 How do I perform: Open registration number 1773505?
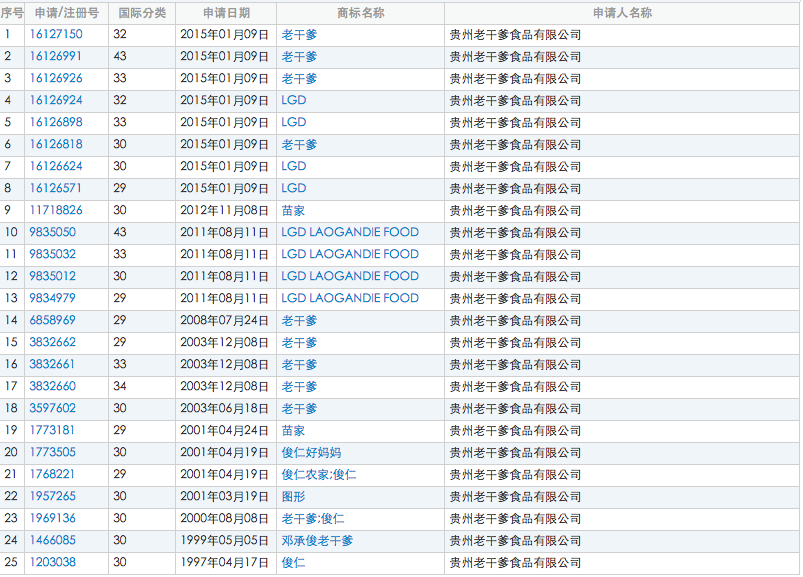53,453
